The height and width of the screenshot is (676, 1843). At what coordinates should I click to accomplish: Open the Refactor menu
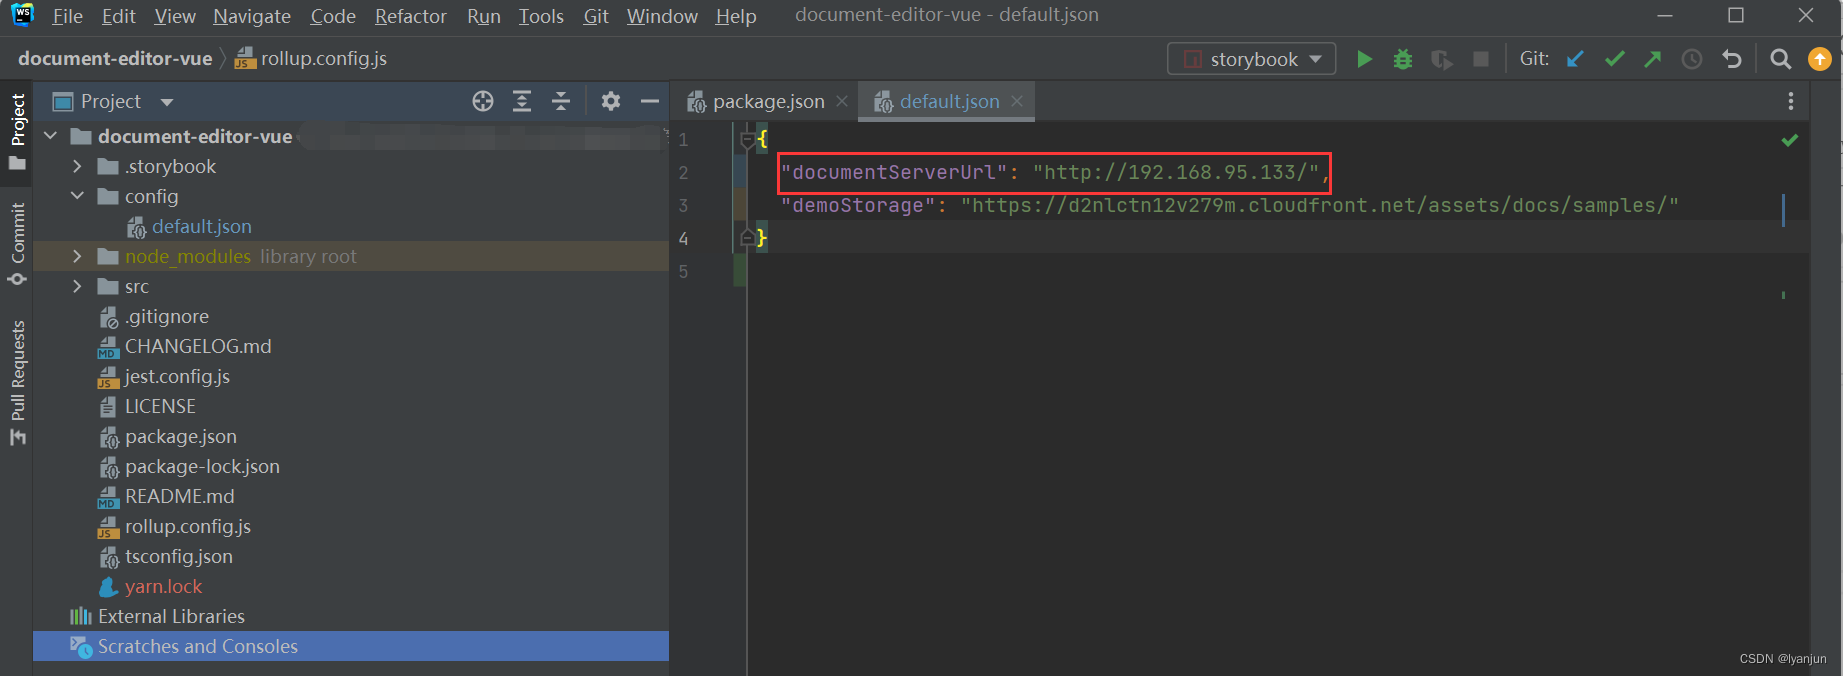[411, 16]
